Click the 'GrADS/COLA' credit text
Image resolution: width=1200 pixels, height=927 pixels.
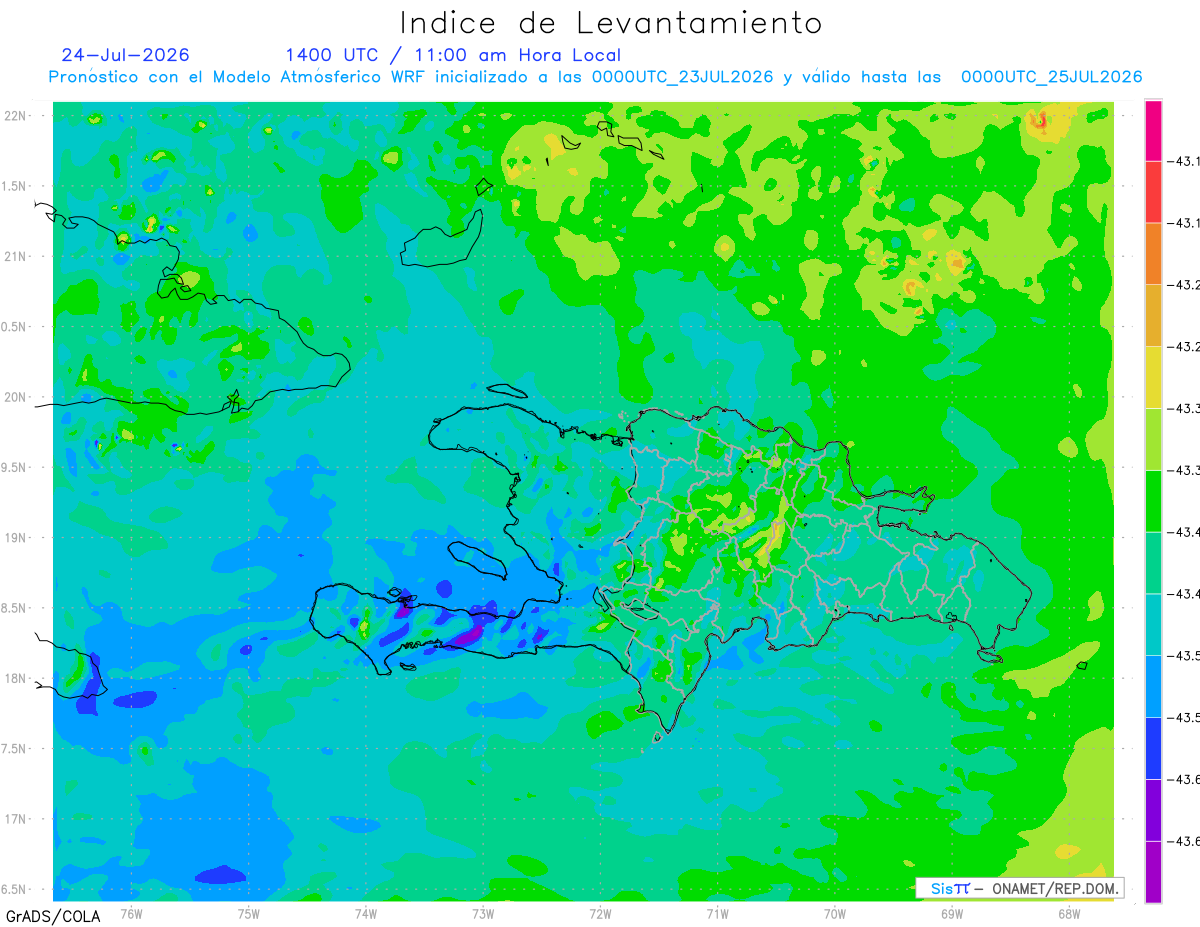tap(53, 916)
